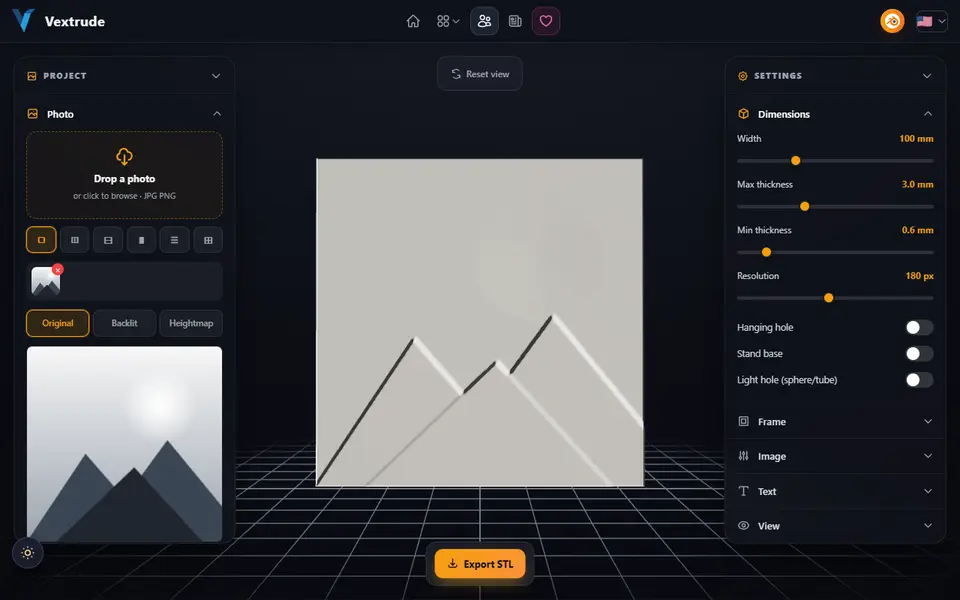960x600 pixels.
Task: Expand the Text section
Action: coord(835,491)
